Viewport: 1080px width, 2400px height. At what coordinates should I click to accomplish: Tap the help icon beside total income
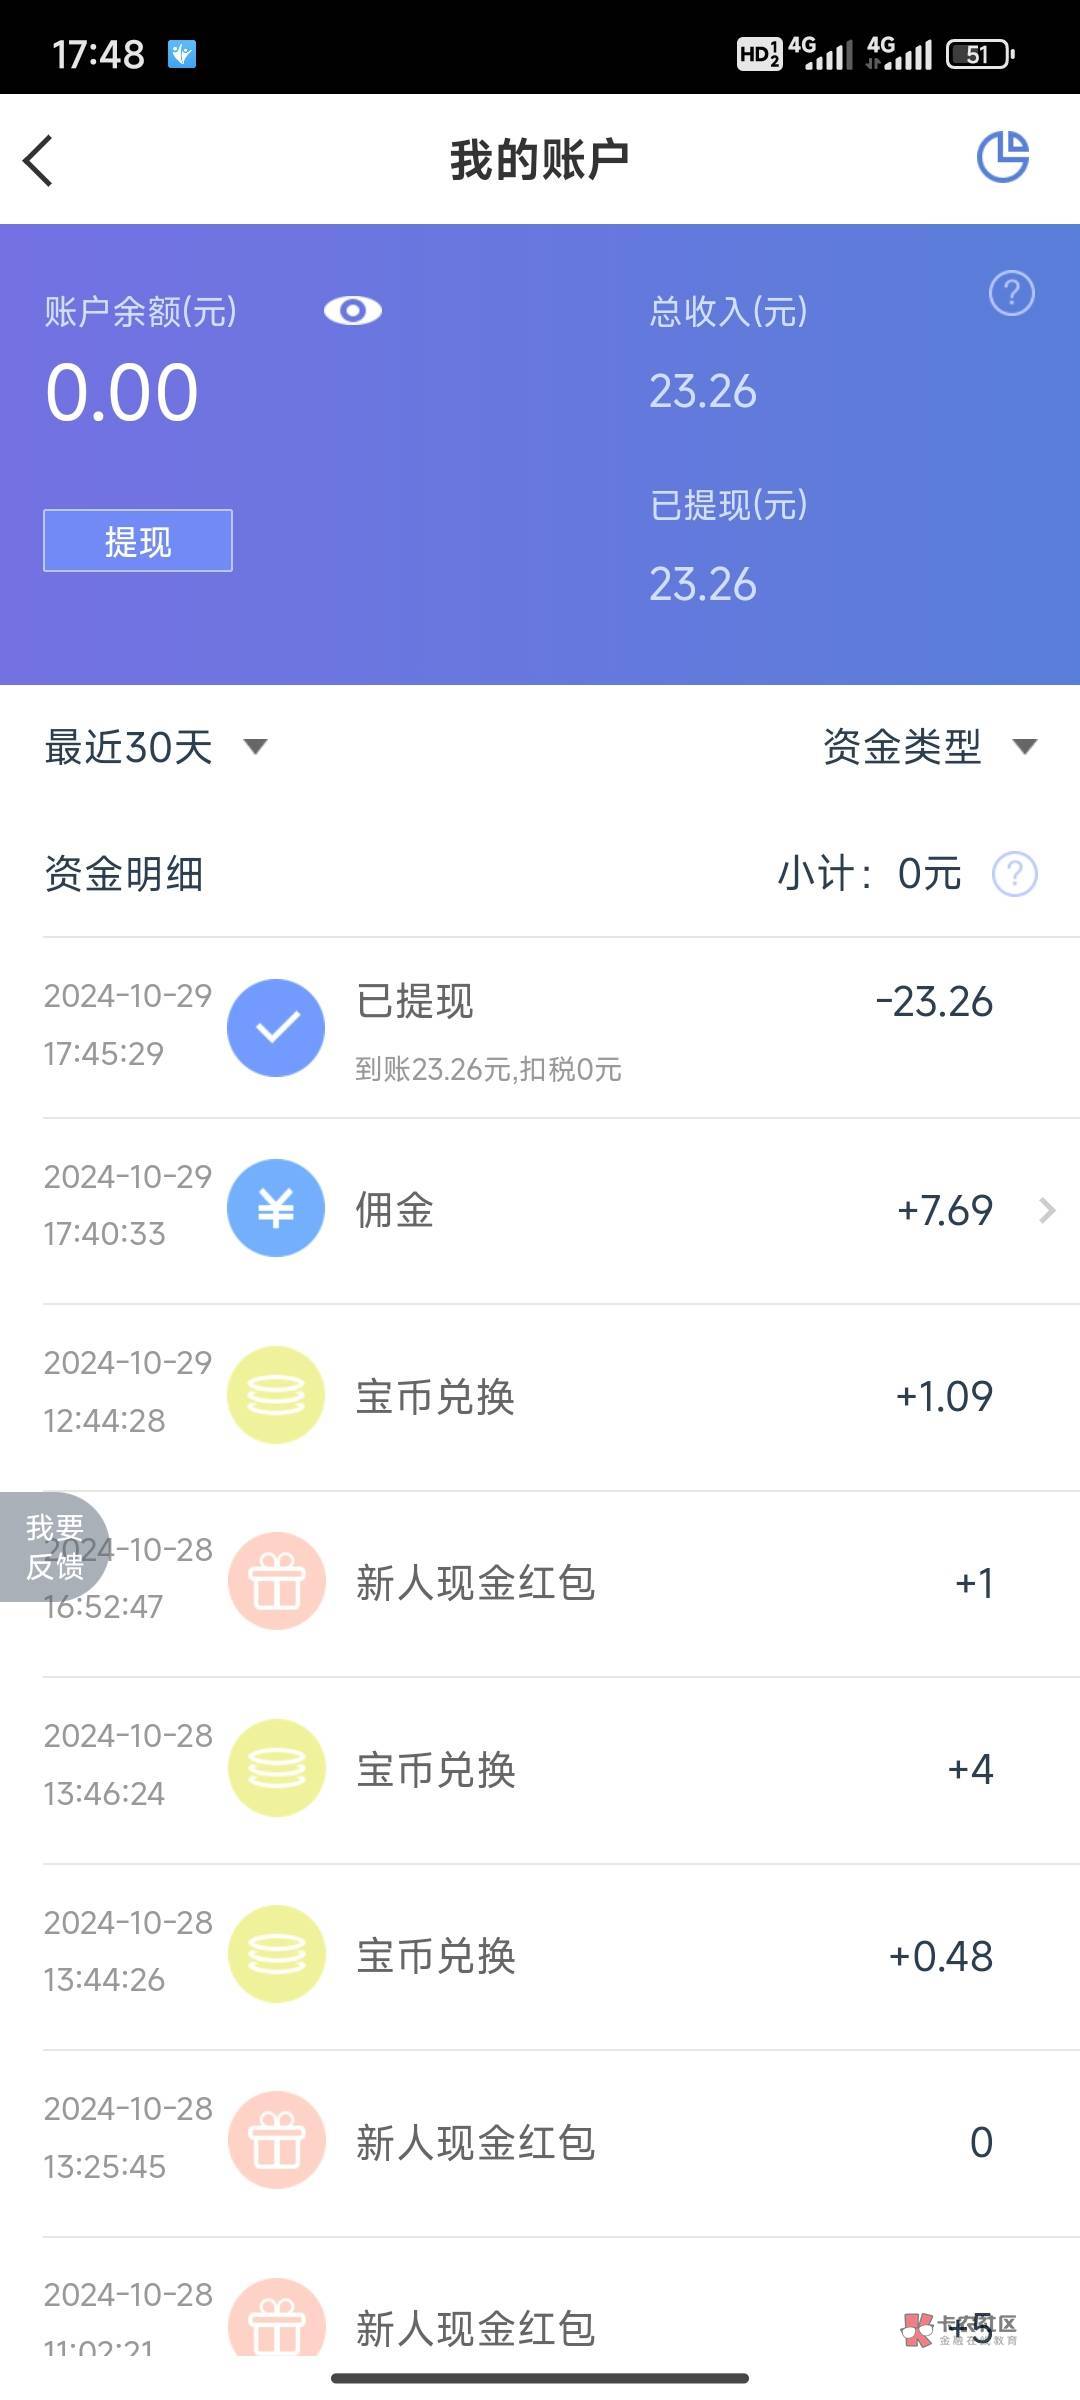pyautogui.click(x=1011, y=293)
